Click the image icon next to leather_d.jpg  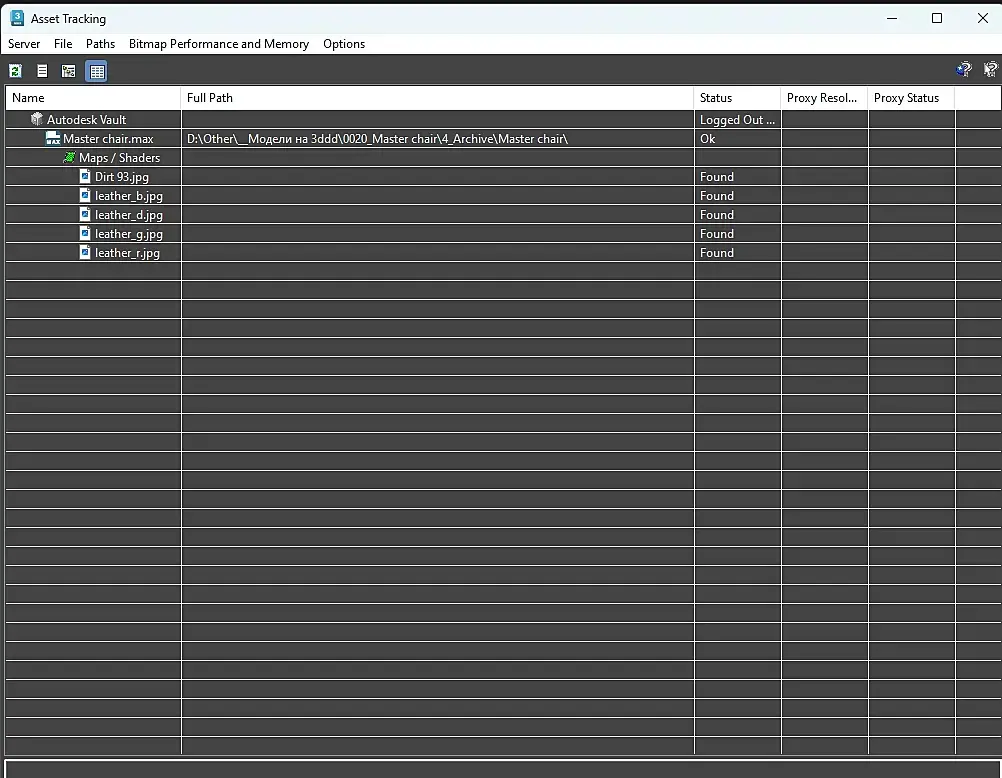click(85, 214)
